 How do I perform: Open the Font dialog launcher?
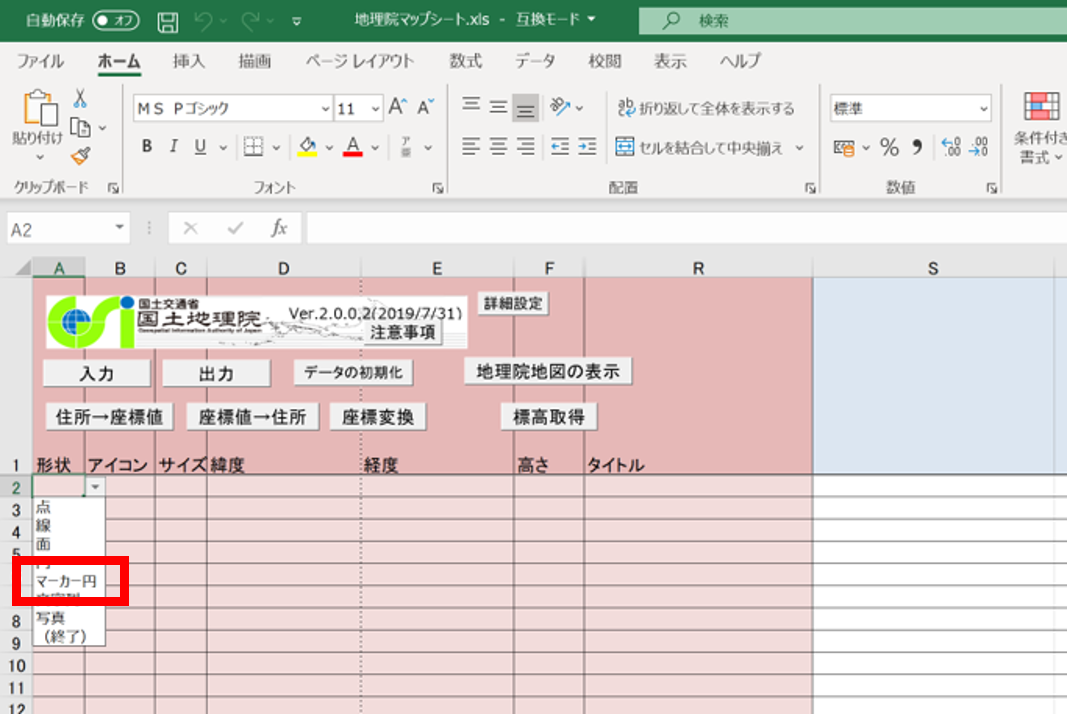click(x=438, y=188)
